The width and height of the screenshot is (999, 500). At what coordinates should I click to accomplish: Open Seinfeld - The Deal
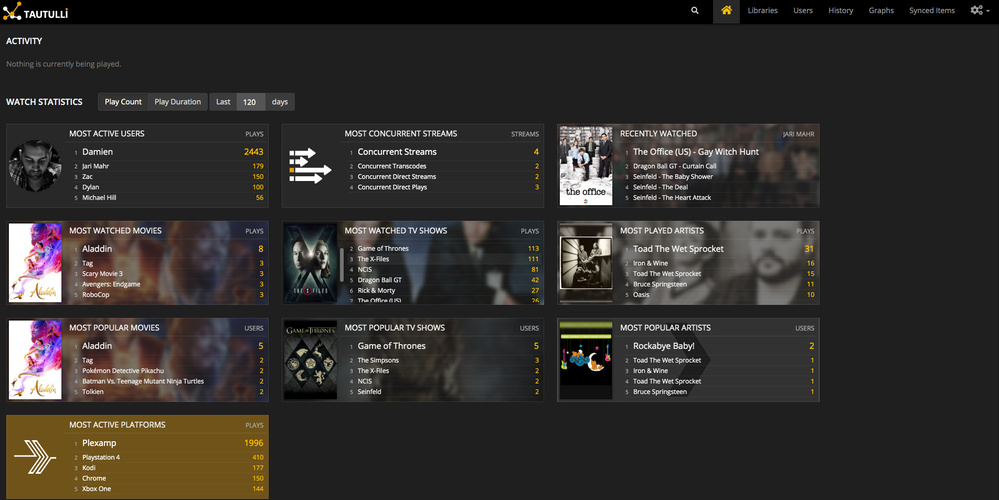[660, 187]
